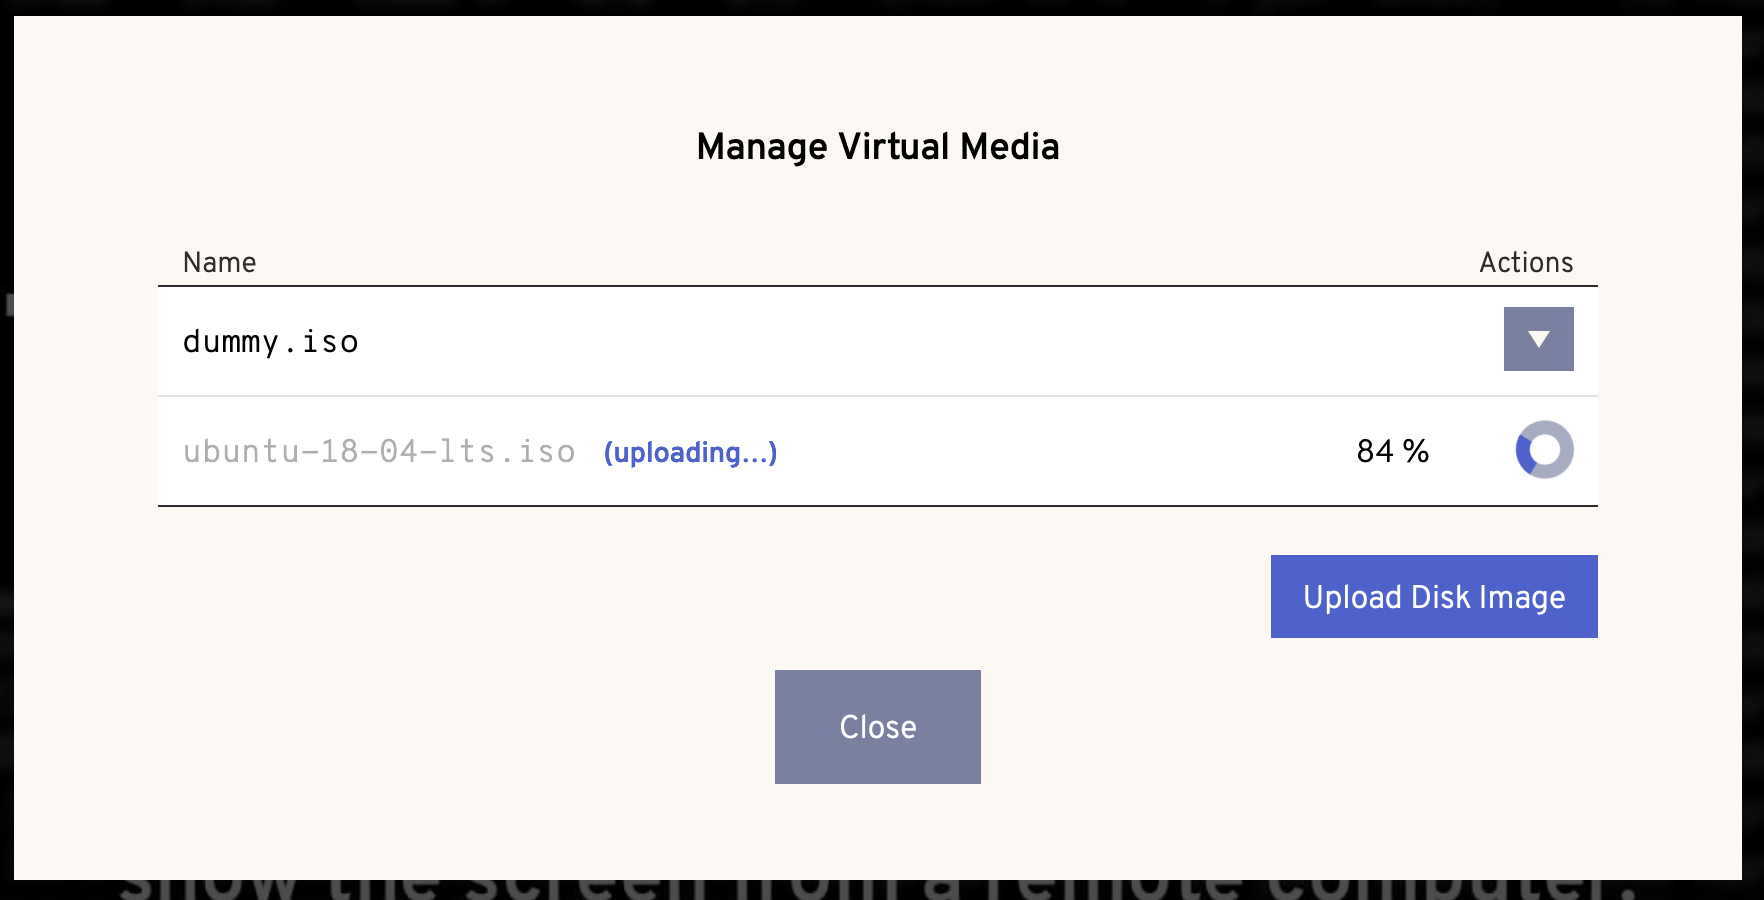This screenshot has width=1764, height=900.
Task: Open the actions dropdown for dummy.iso
Action: 1538,339
